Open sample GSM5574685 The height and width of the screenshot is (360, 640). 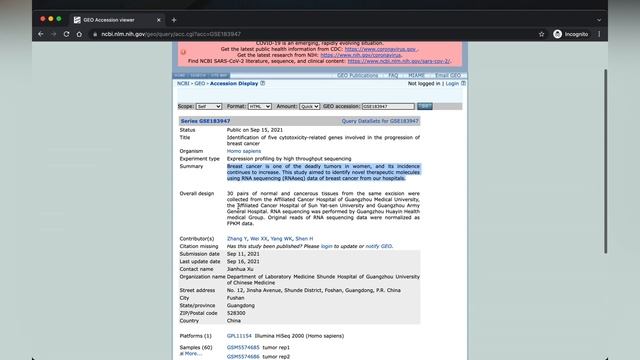click(x=243, y=347)
